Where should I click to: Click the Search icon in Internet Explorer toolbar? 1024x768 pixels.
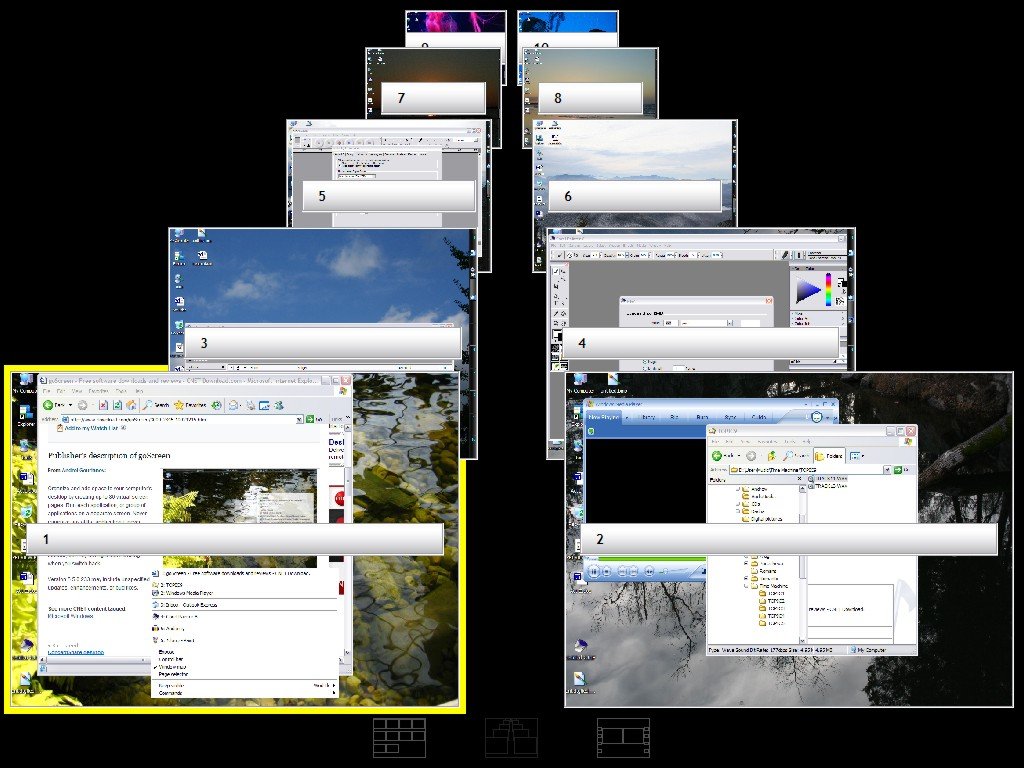click(148, 404)
